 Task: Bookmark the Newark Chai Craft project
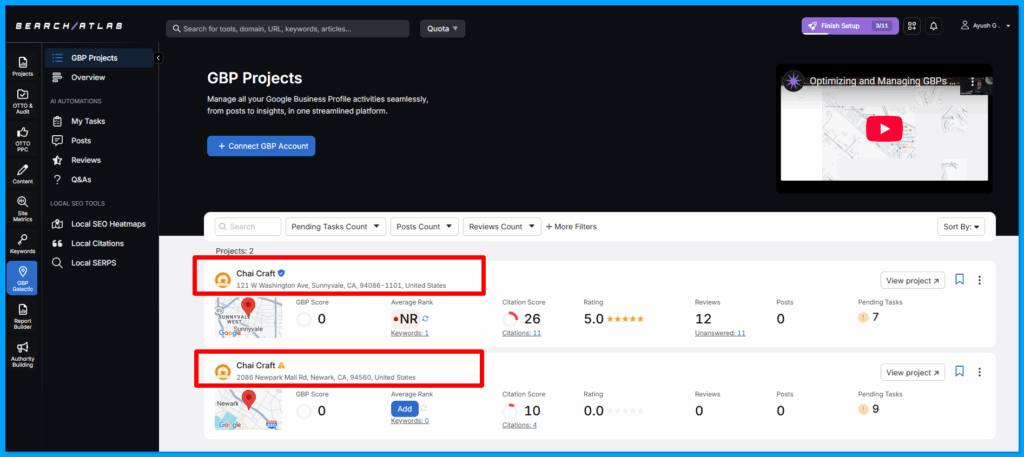(959, 371)
